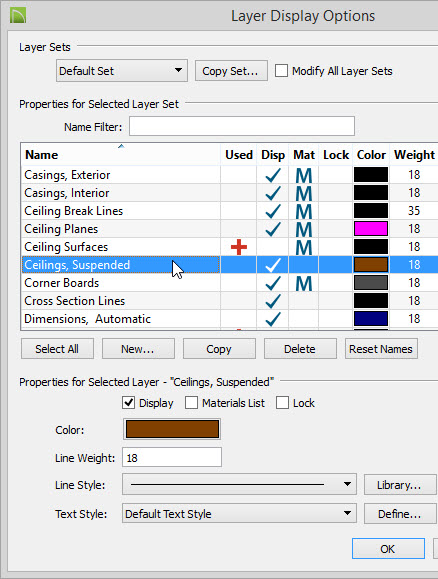
Task: Click the M materials icon for Corner Boards
Action: [304, 283]
